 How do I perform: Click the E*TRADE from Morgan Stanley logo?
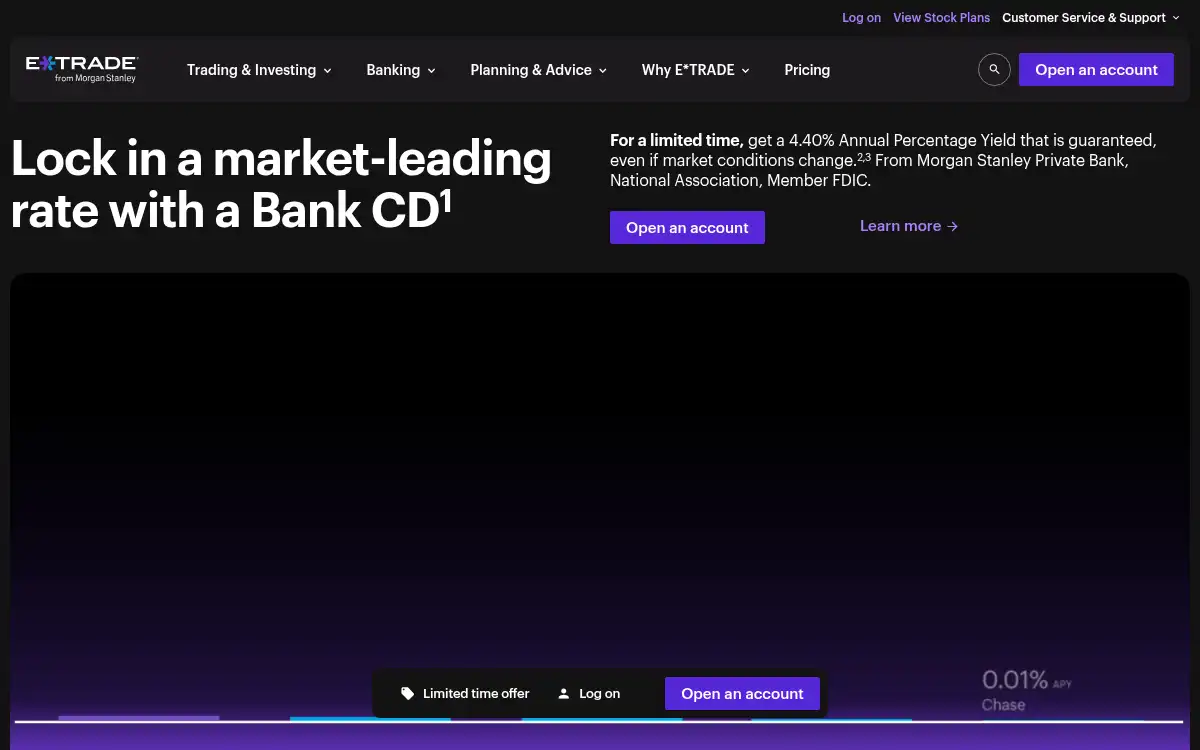click(81, 69)
